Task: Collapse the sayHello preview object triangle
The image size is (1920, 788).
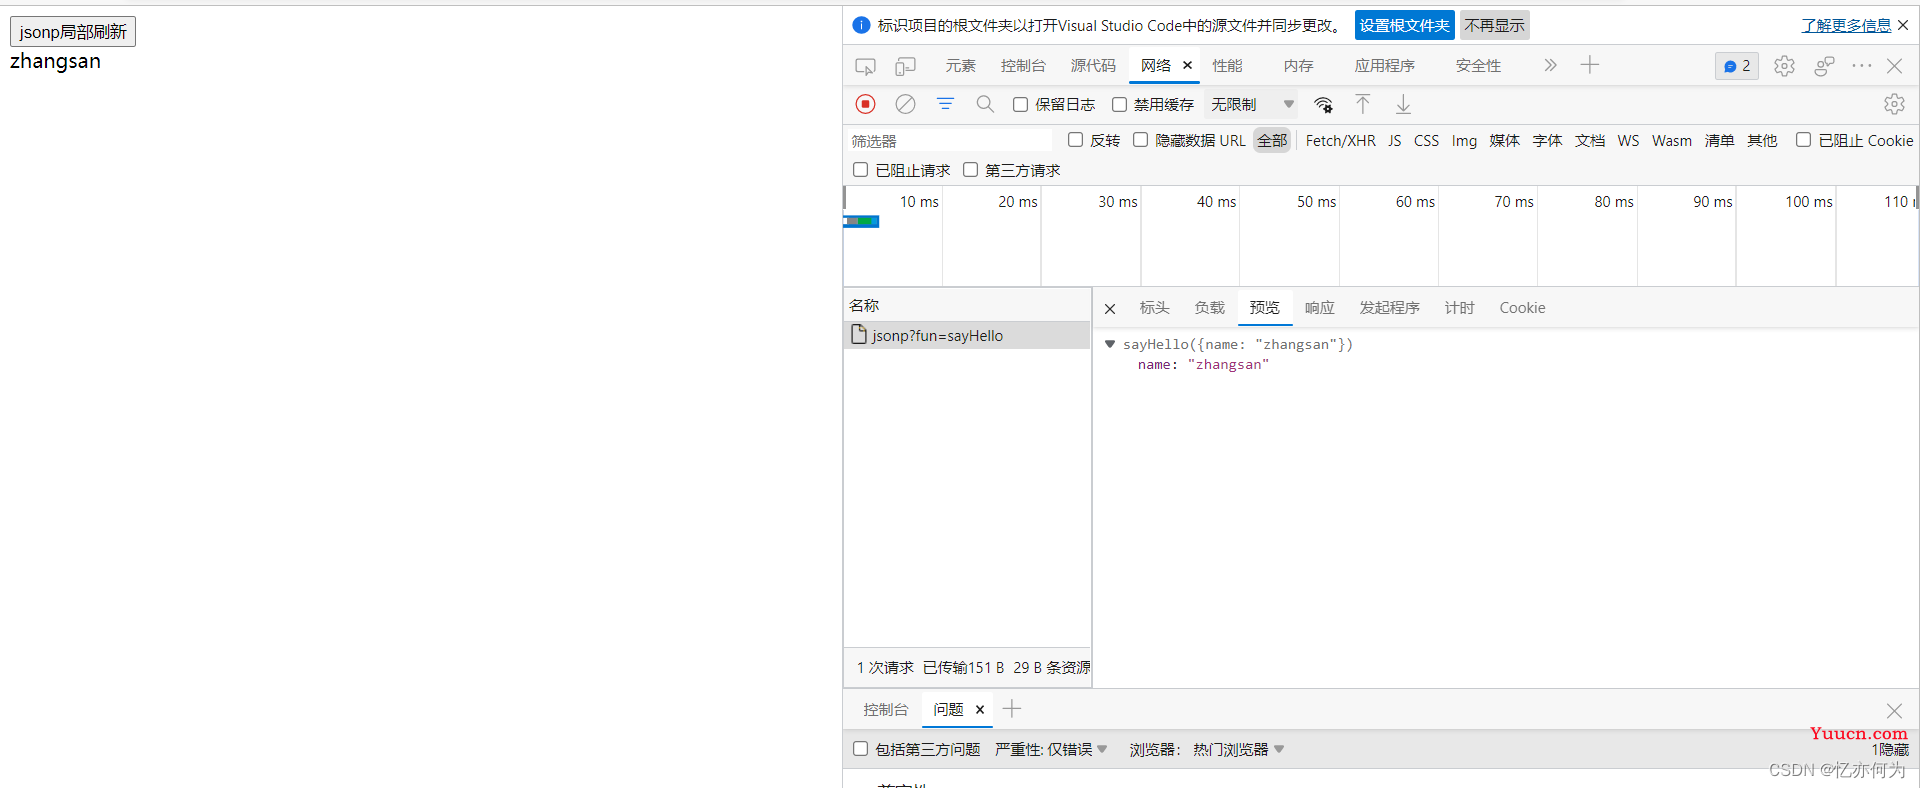Action: (1110, 344)
